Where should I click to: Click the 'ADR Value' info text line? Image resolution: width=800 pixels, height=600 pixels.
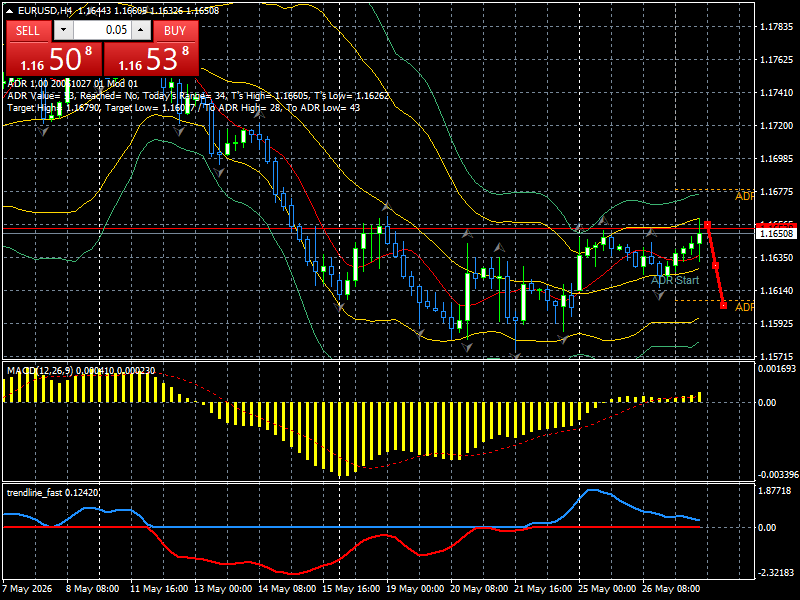(x=198, y=96)
